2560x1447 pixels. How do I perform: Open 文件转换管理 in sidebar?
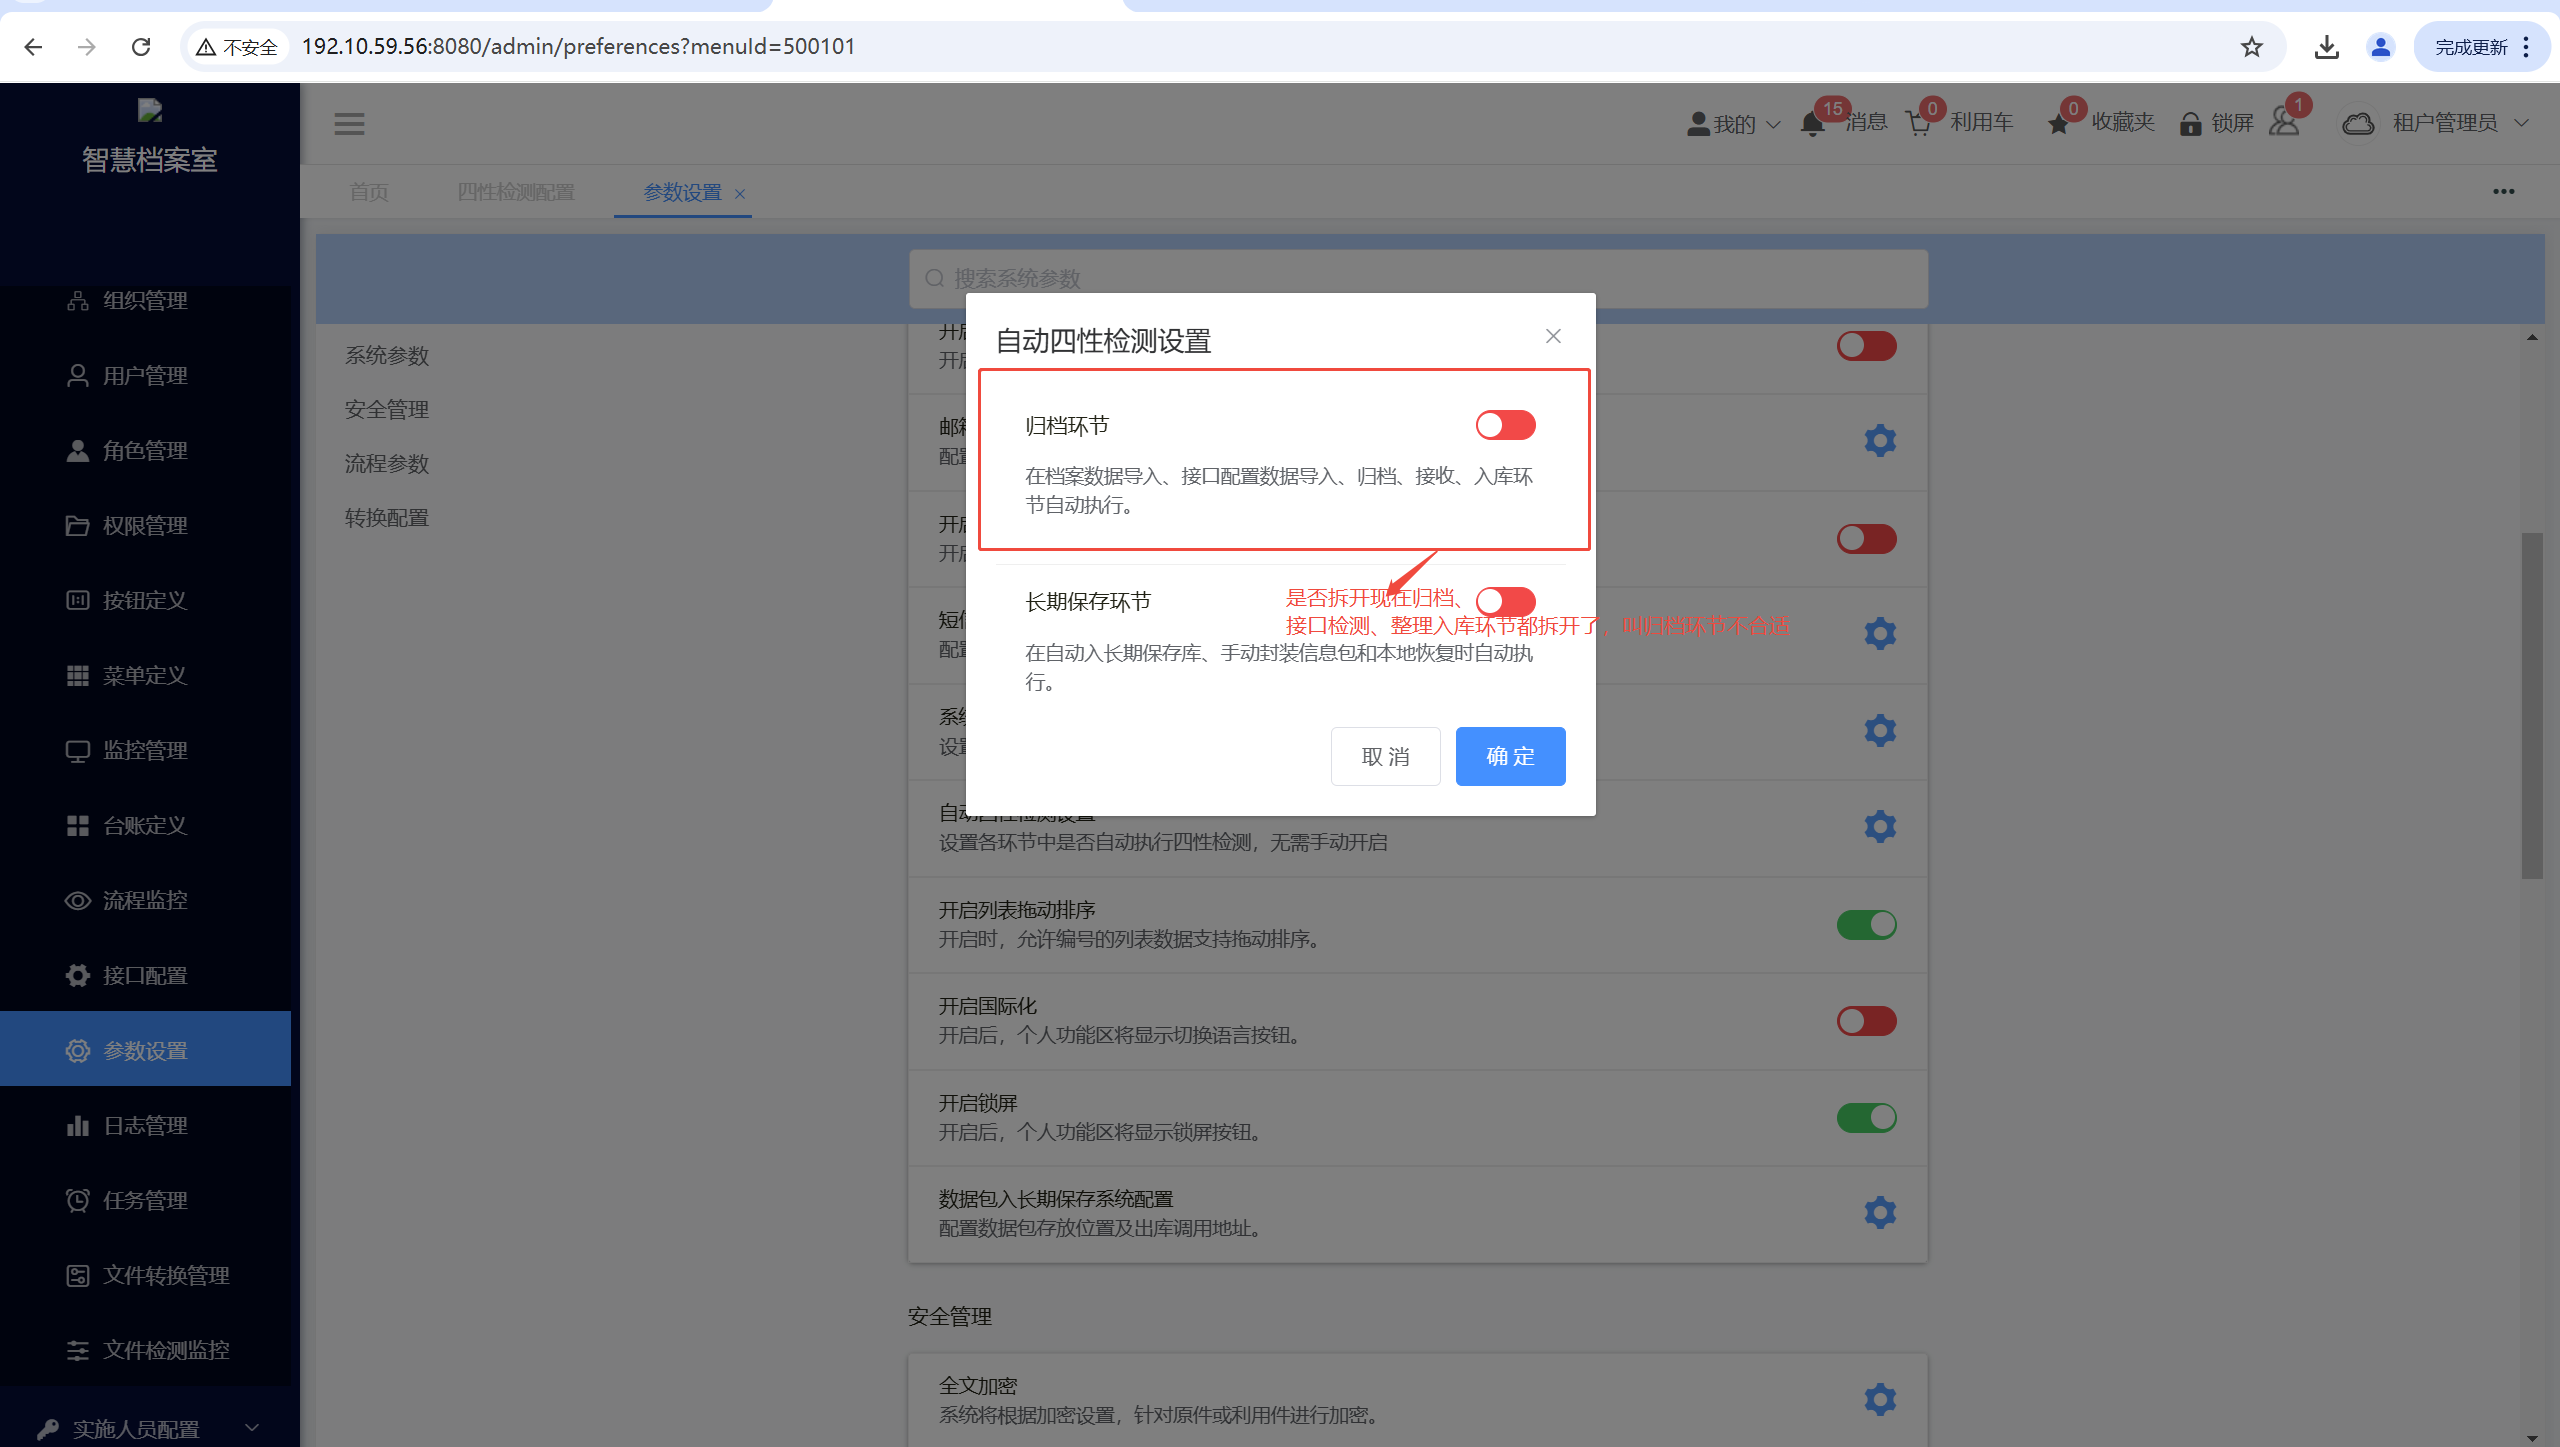click(145, 1275)
